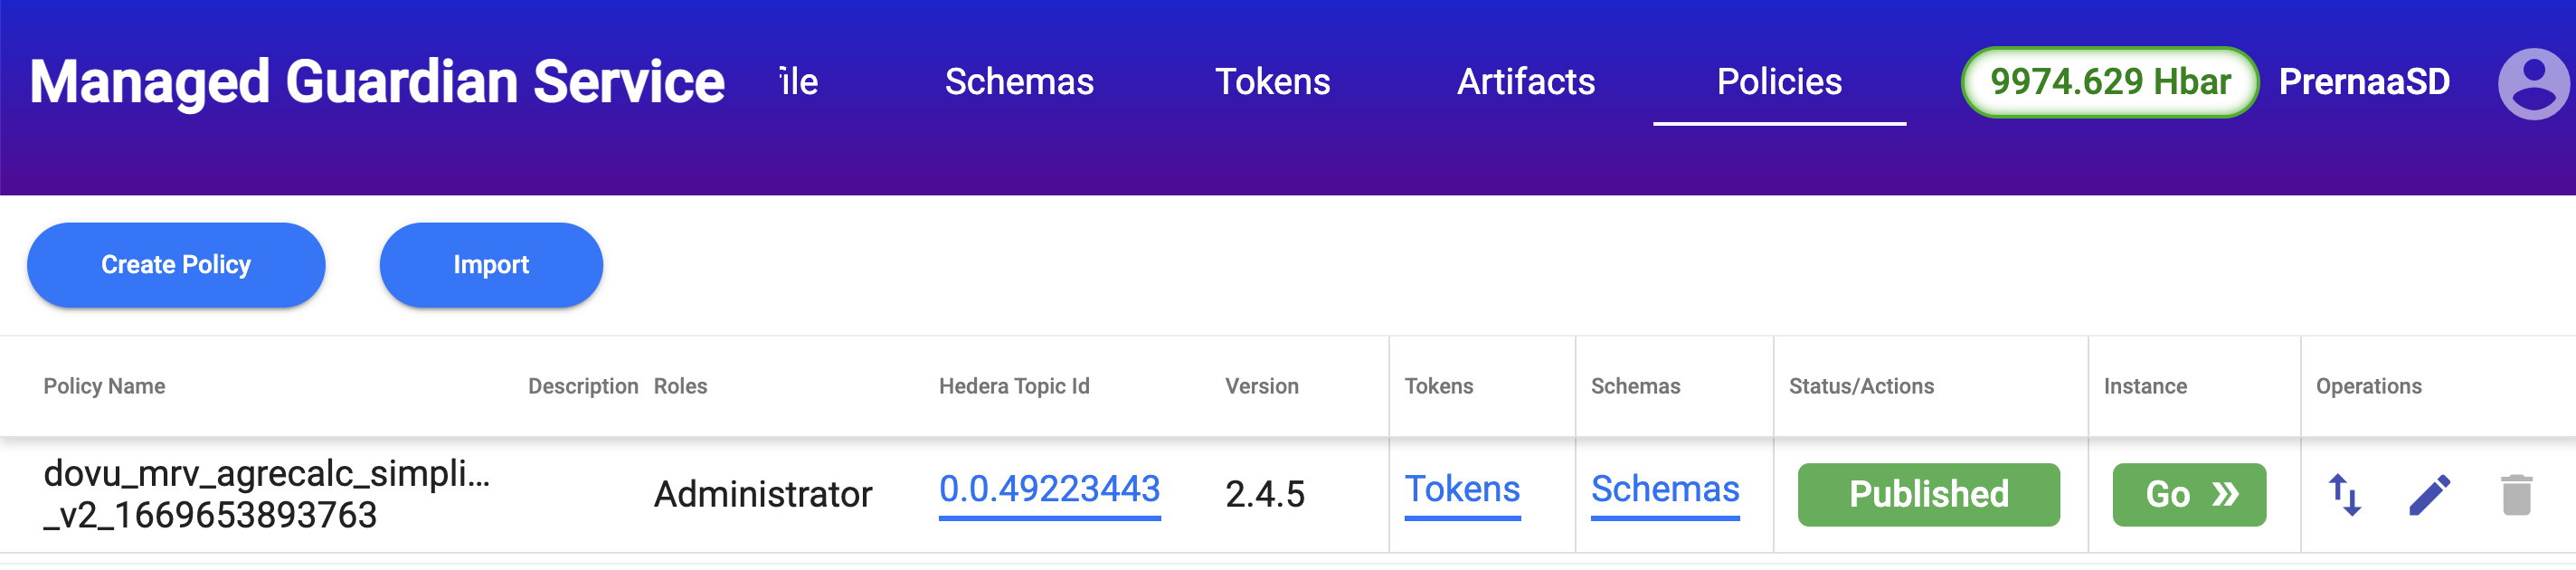Open the partially hidden Profile tab
This screenshot has width=2576, height=570.
tap(799, 82)
